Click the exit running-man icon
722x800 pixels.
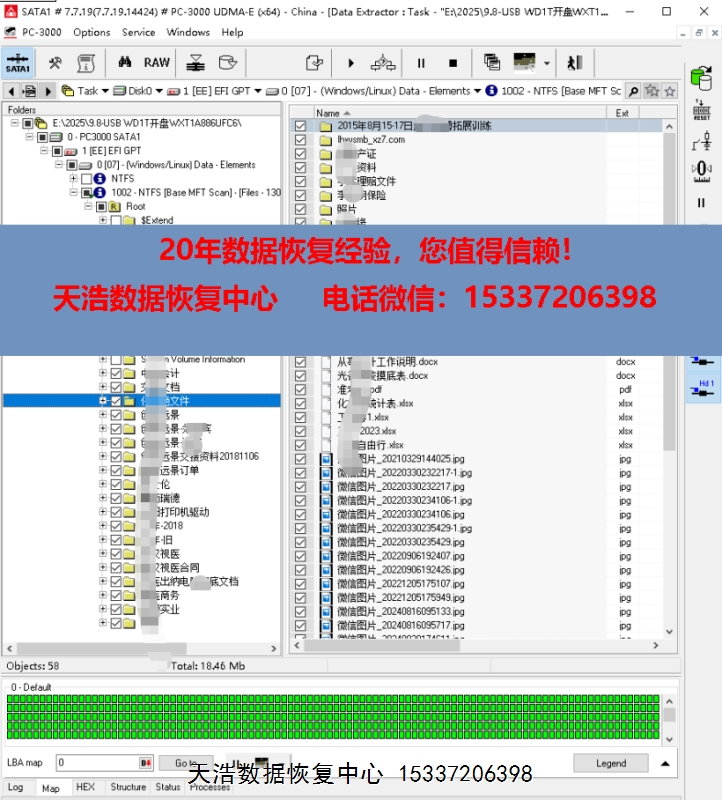575,63
